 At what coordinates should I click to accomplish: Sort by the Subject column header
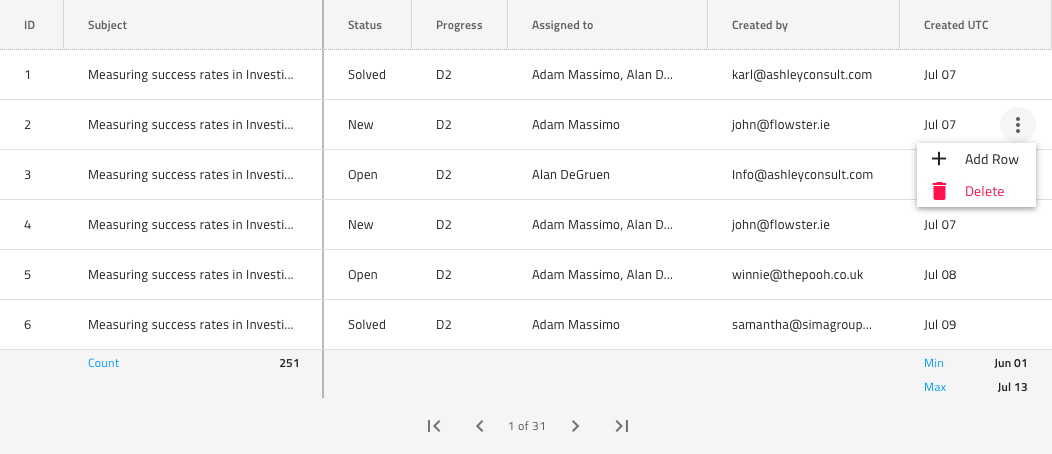pos(108,25)
